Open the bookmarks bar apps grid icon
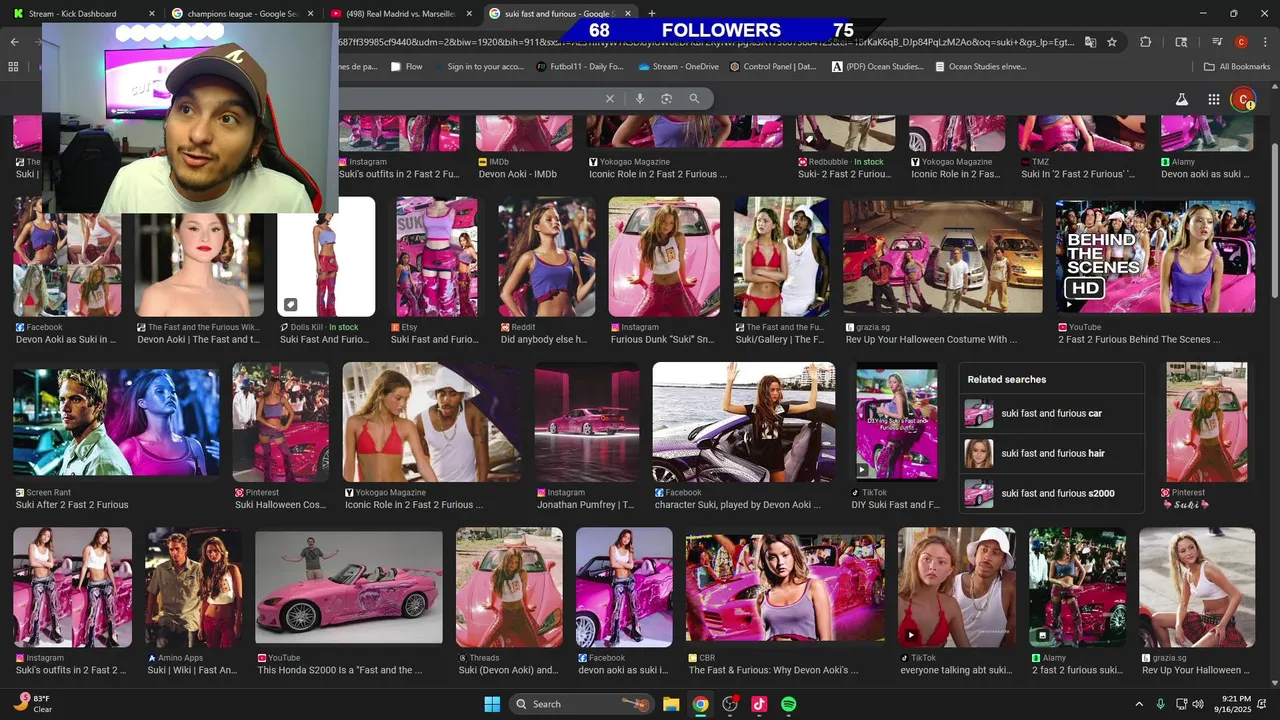Viewport: 1280px width, 720px height. pyautogui.click(x=13, y=67)
